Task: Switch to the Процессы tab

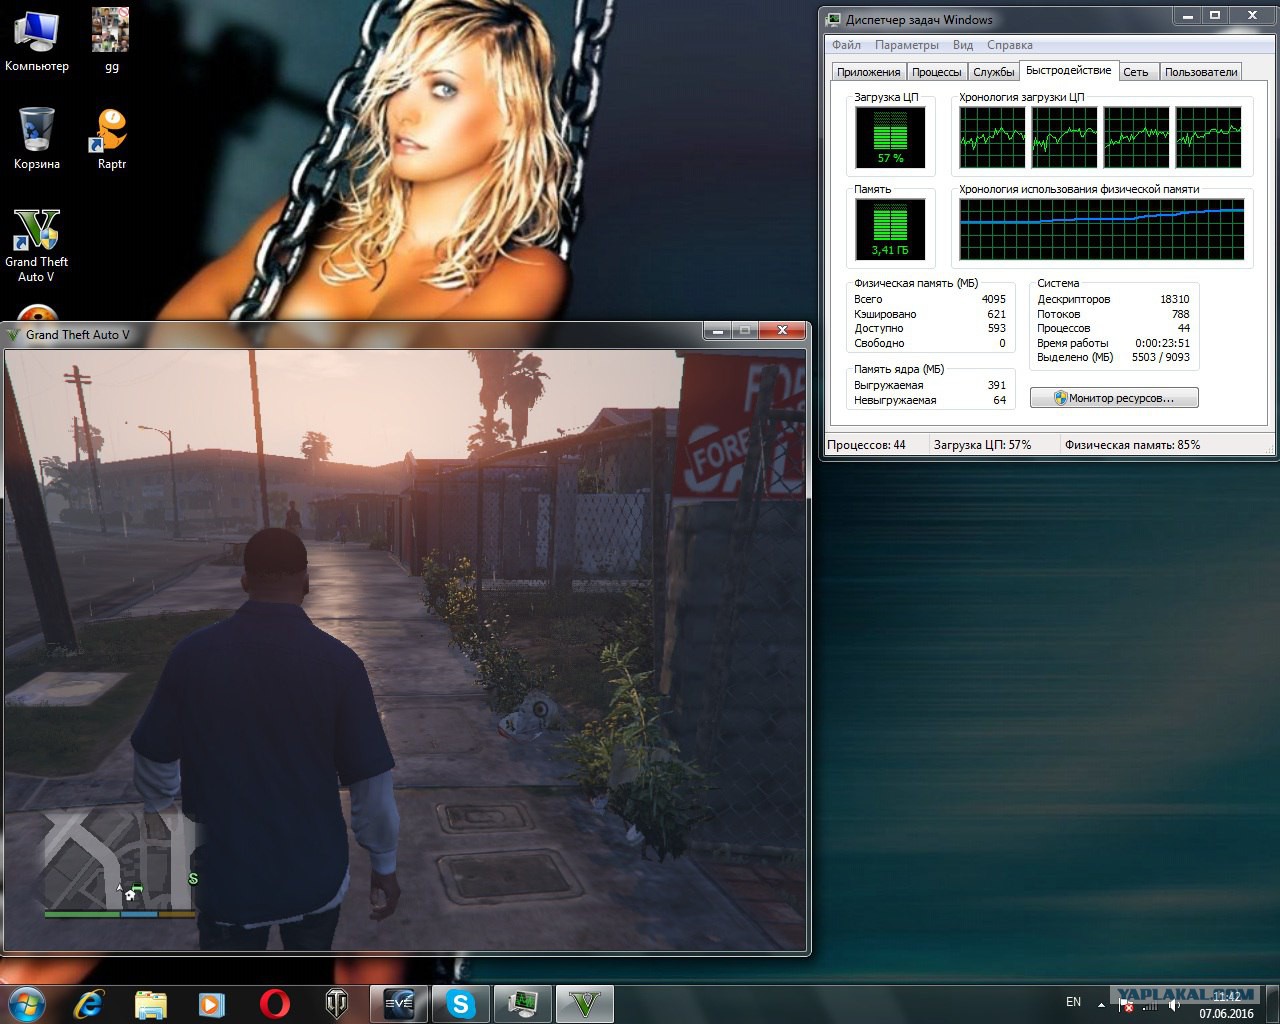Action: (937, 72)
